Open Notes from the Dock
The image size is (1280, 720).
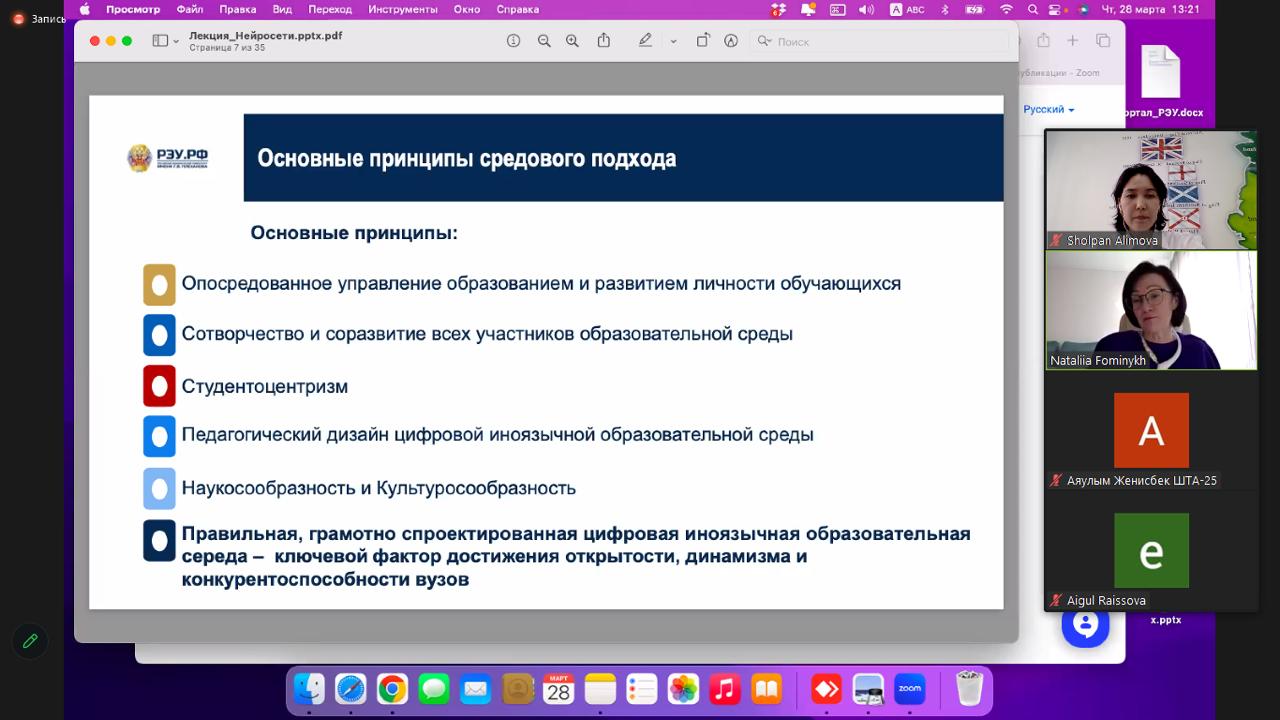[x=600, y=689]
